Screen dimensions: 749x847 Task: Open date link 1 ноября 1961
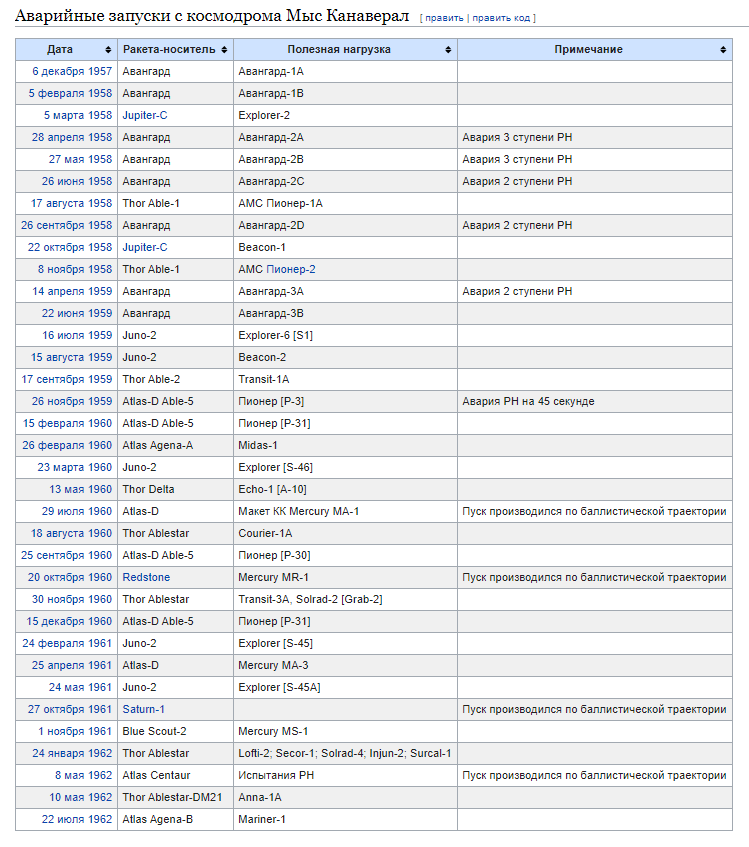click(x=75, y=732)
